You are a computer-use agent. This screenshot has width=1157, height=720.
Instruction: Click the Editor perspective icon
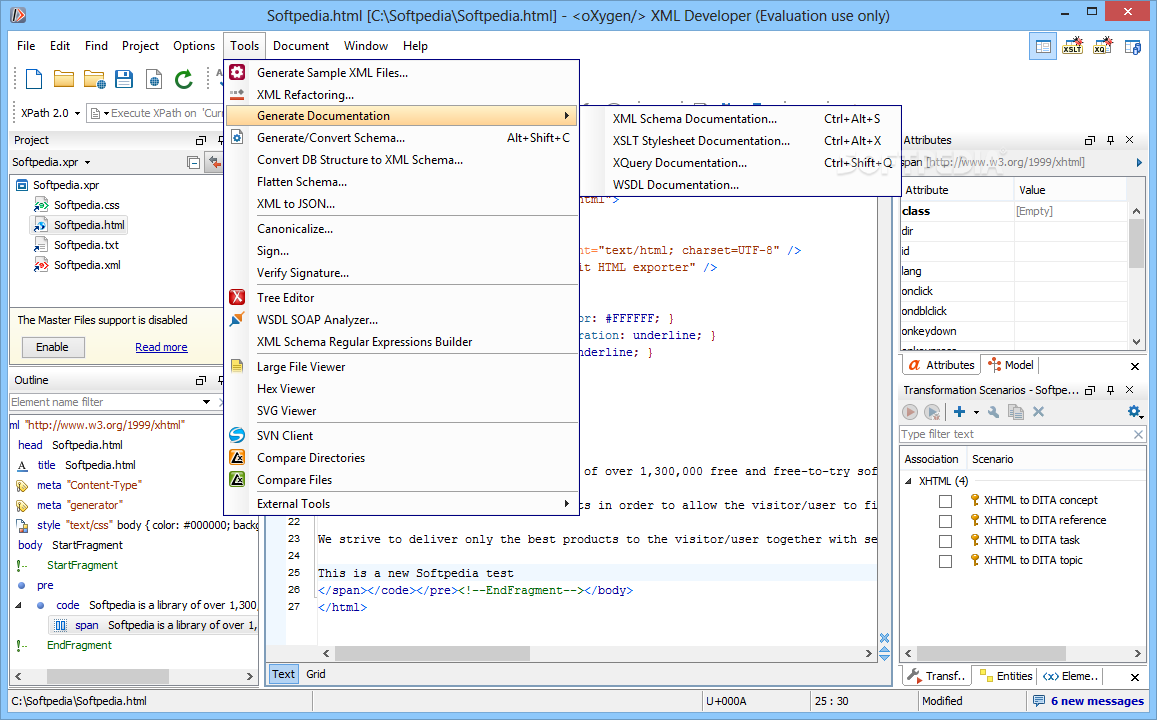[1043, 46]
